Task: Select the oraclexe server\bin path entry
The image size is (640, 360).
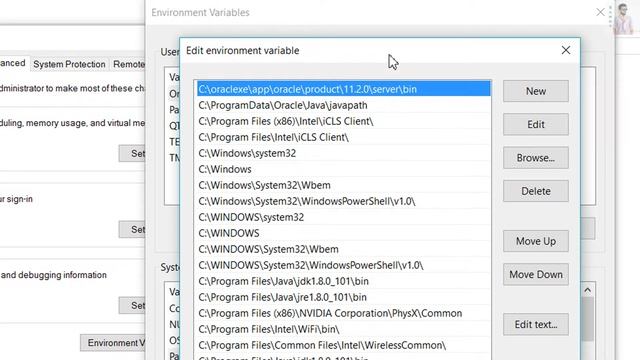Action: [x=343, y=89]
